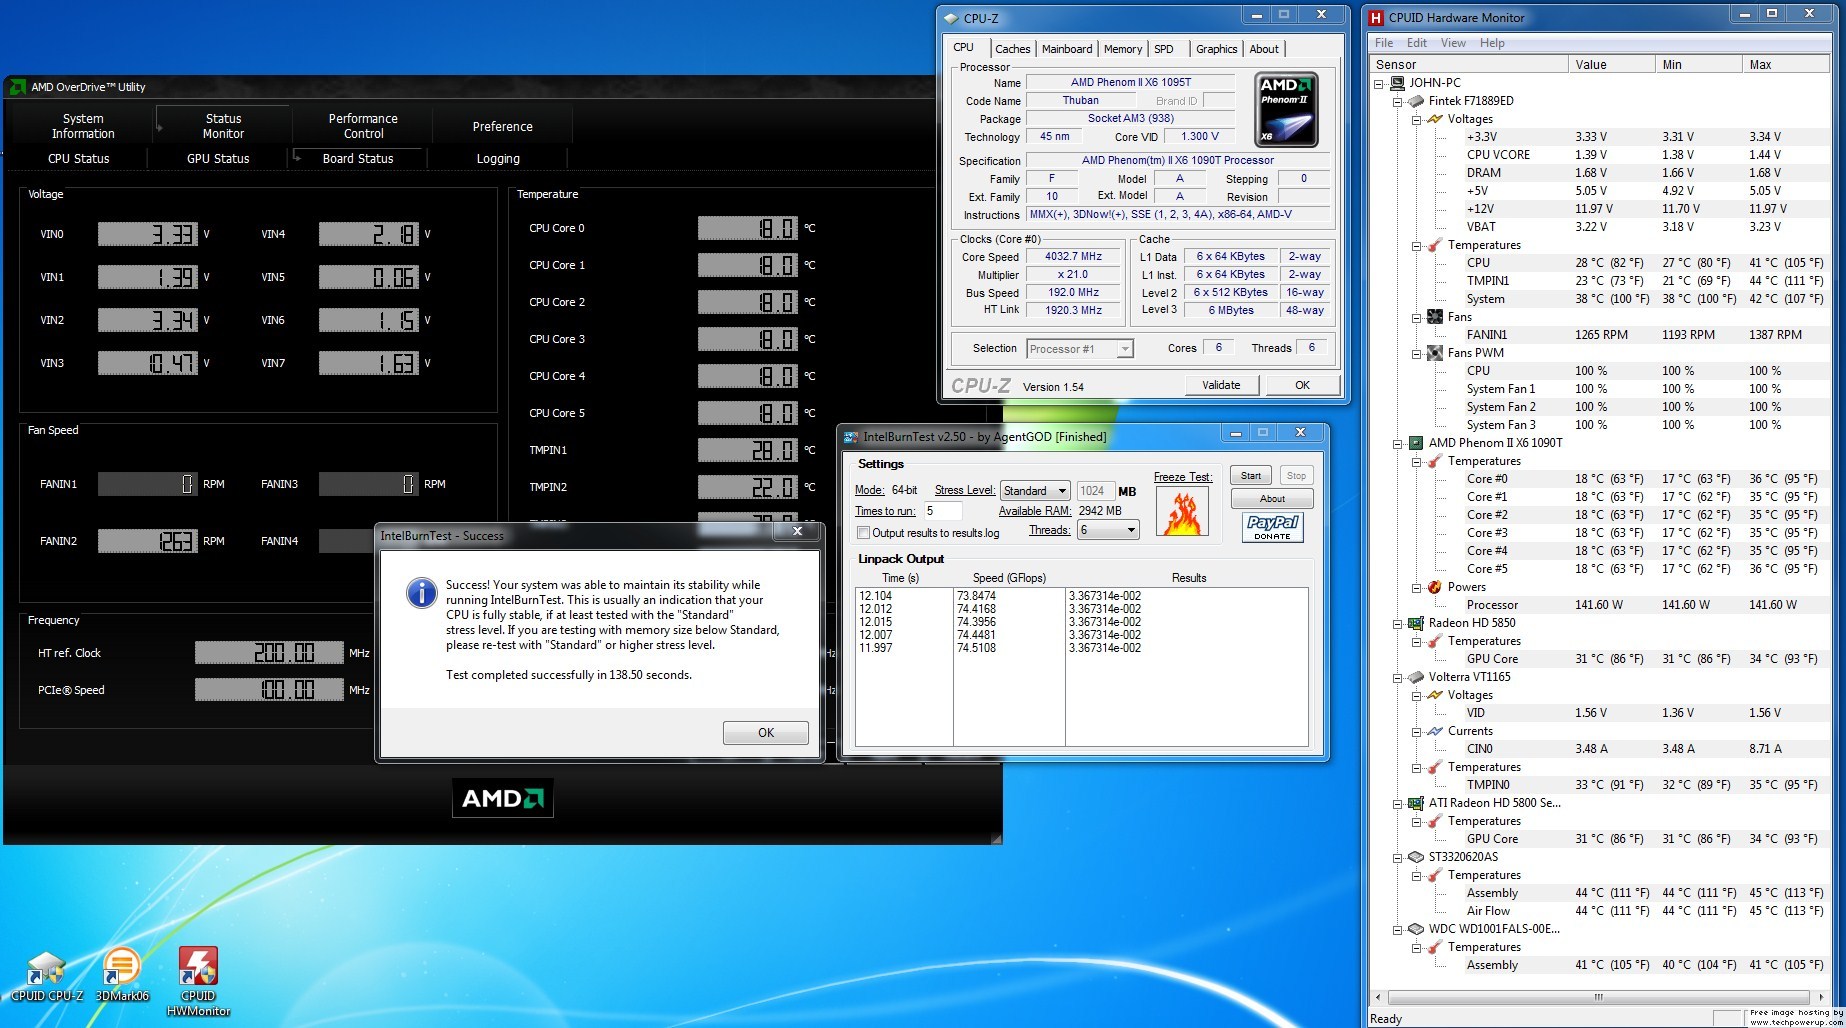Open the CPUID HWMonitor desktop shortcut

(x=198, y=982)
